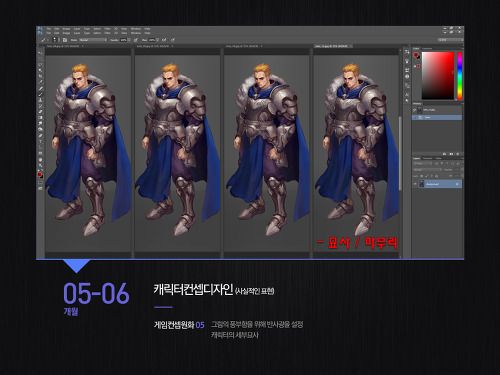Switch to the first document tab
Viewport: 500px width, 375px height.
(65, 46)
